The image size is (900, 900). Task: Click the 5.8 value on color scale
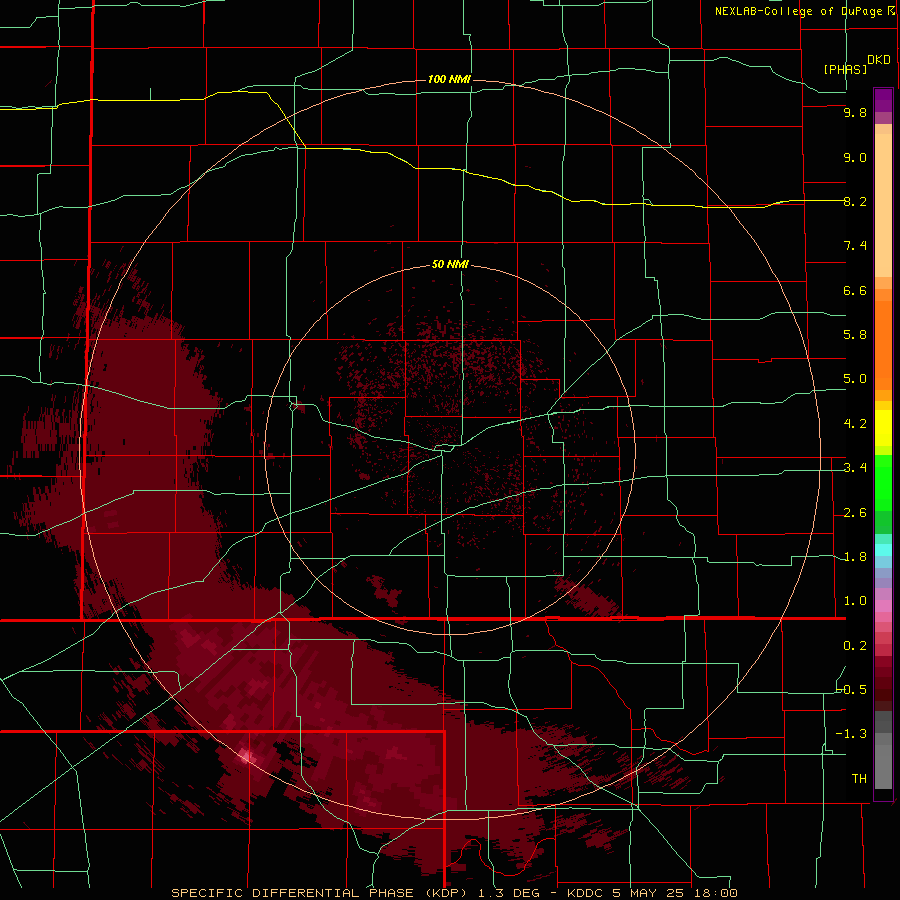(855, 335)
